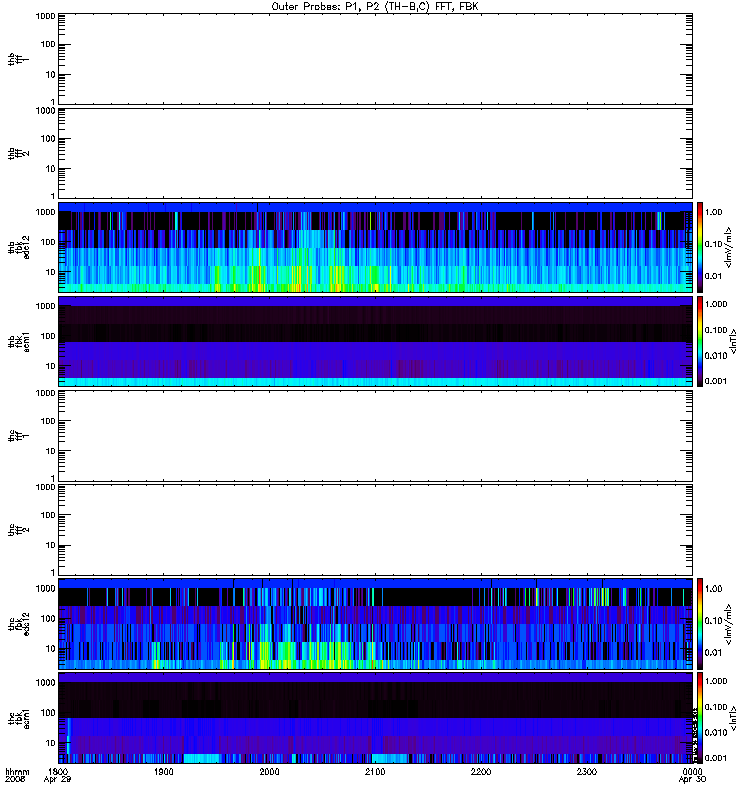
Task: Click the 'thb fff 1' y-axis label
Action: tap(19, 60)
